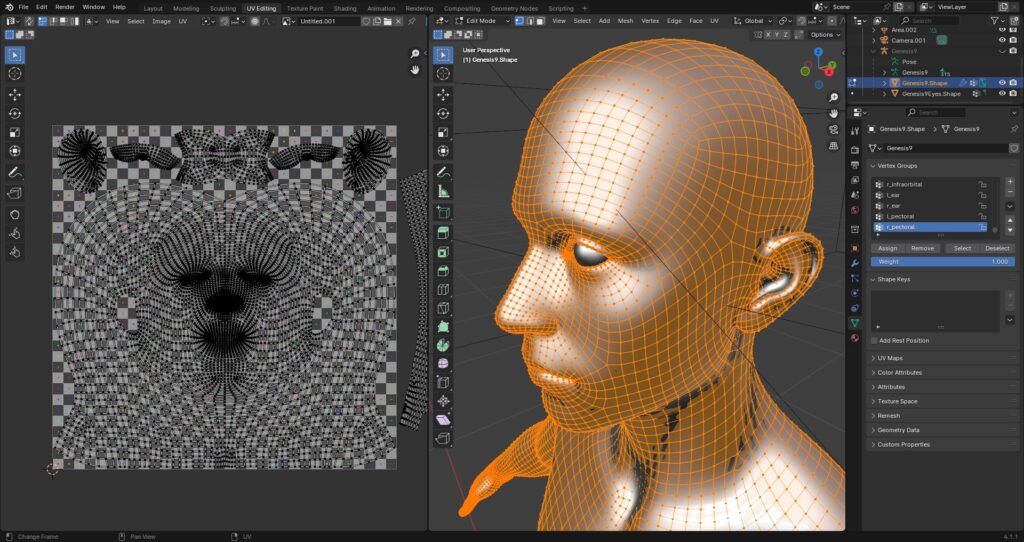Toggle X mirror axis in 3D viewport
Viewport: 1024px width, 542px height.
click(769, 35)
